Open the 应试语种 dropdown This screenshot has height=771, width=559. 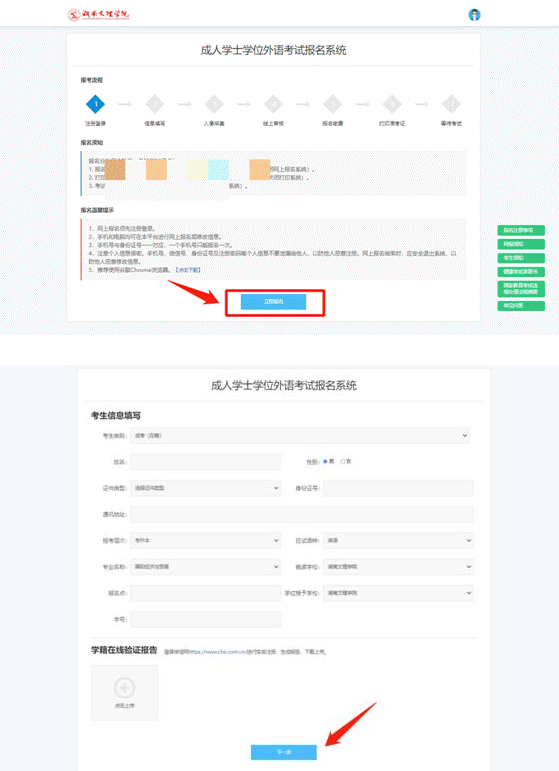pyautogui.click(x=398, y=540)
